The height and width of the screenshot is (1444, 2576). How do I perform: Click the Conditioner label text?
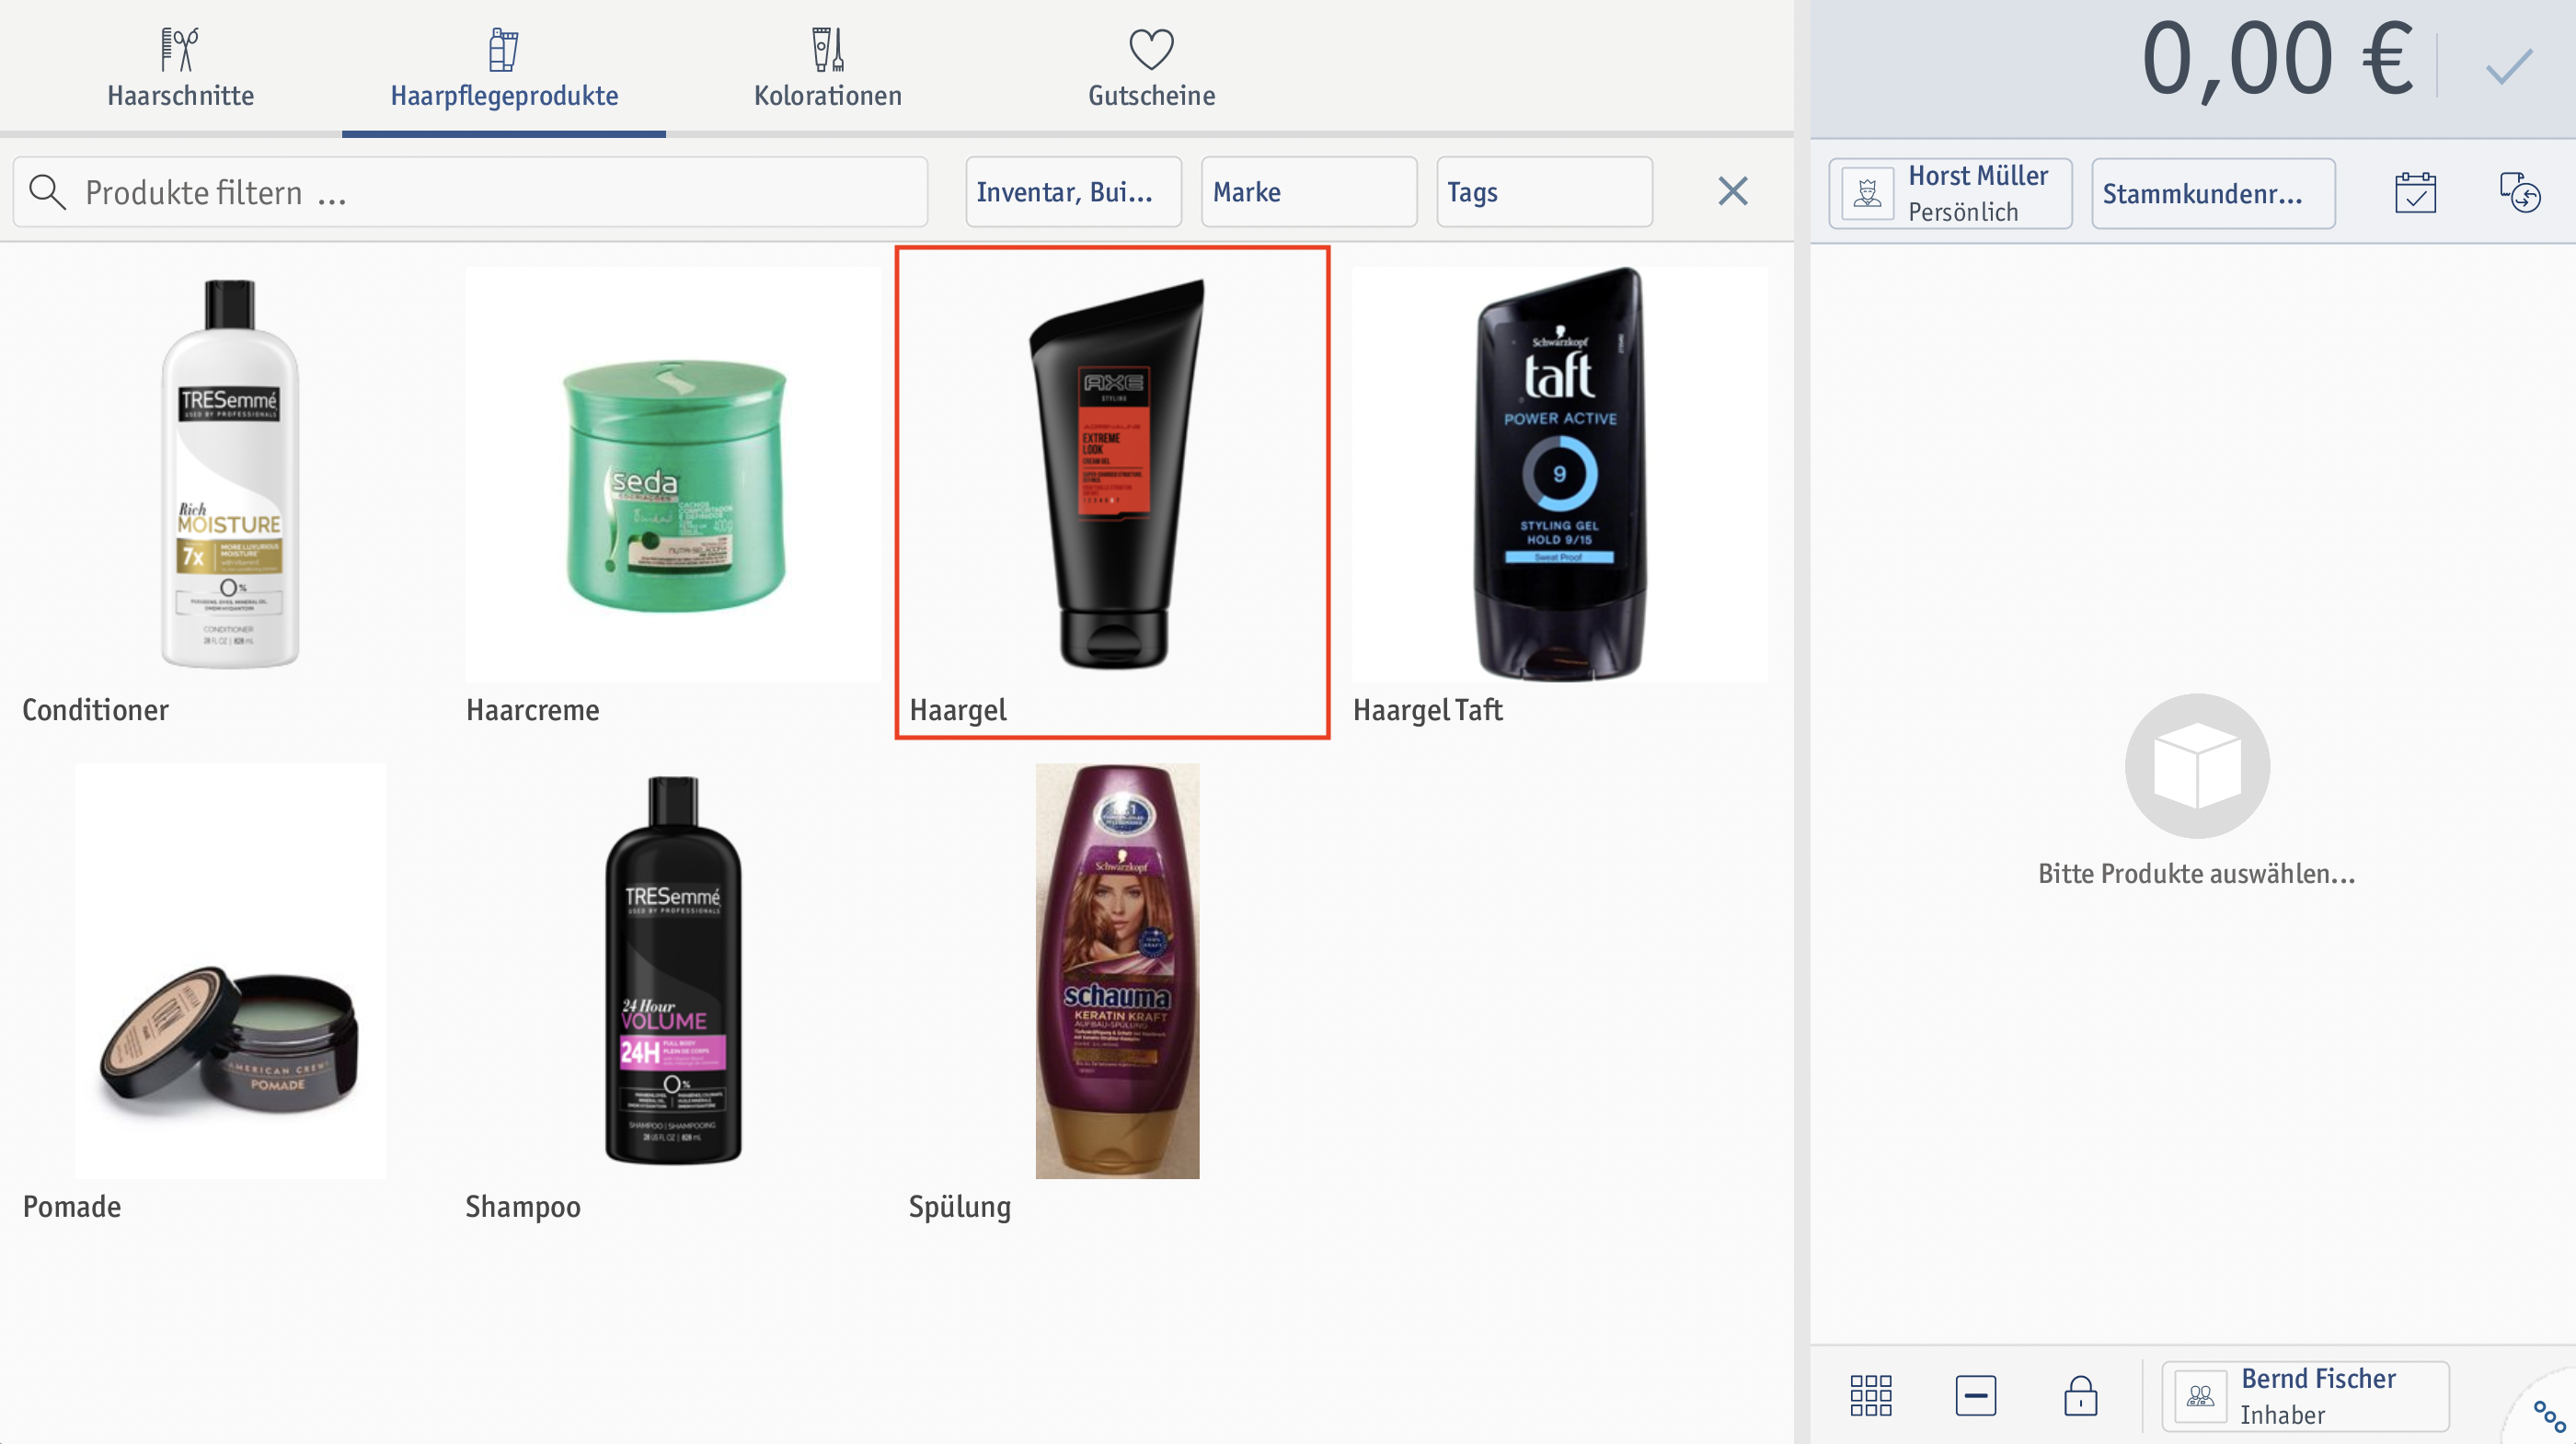[95, 710]
